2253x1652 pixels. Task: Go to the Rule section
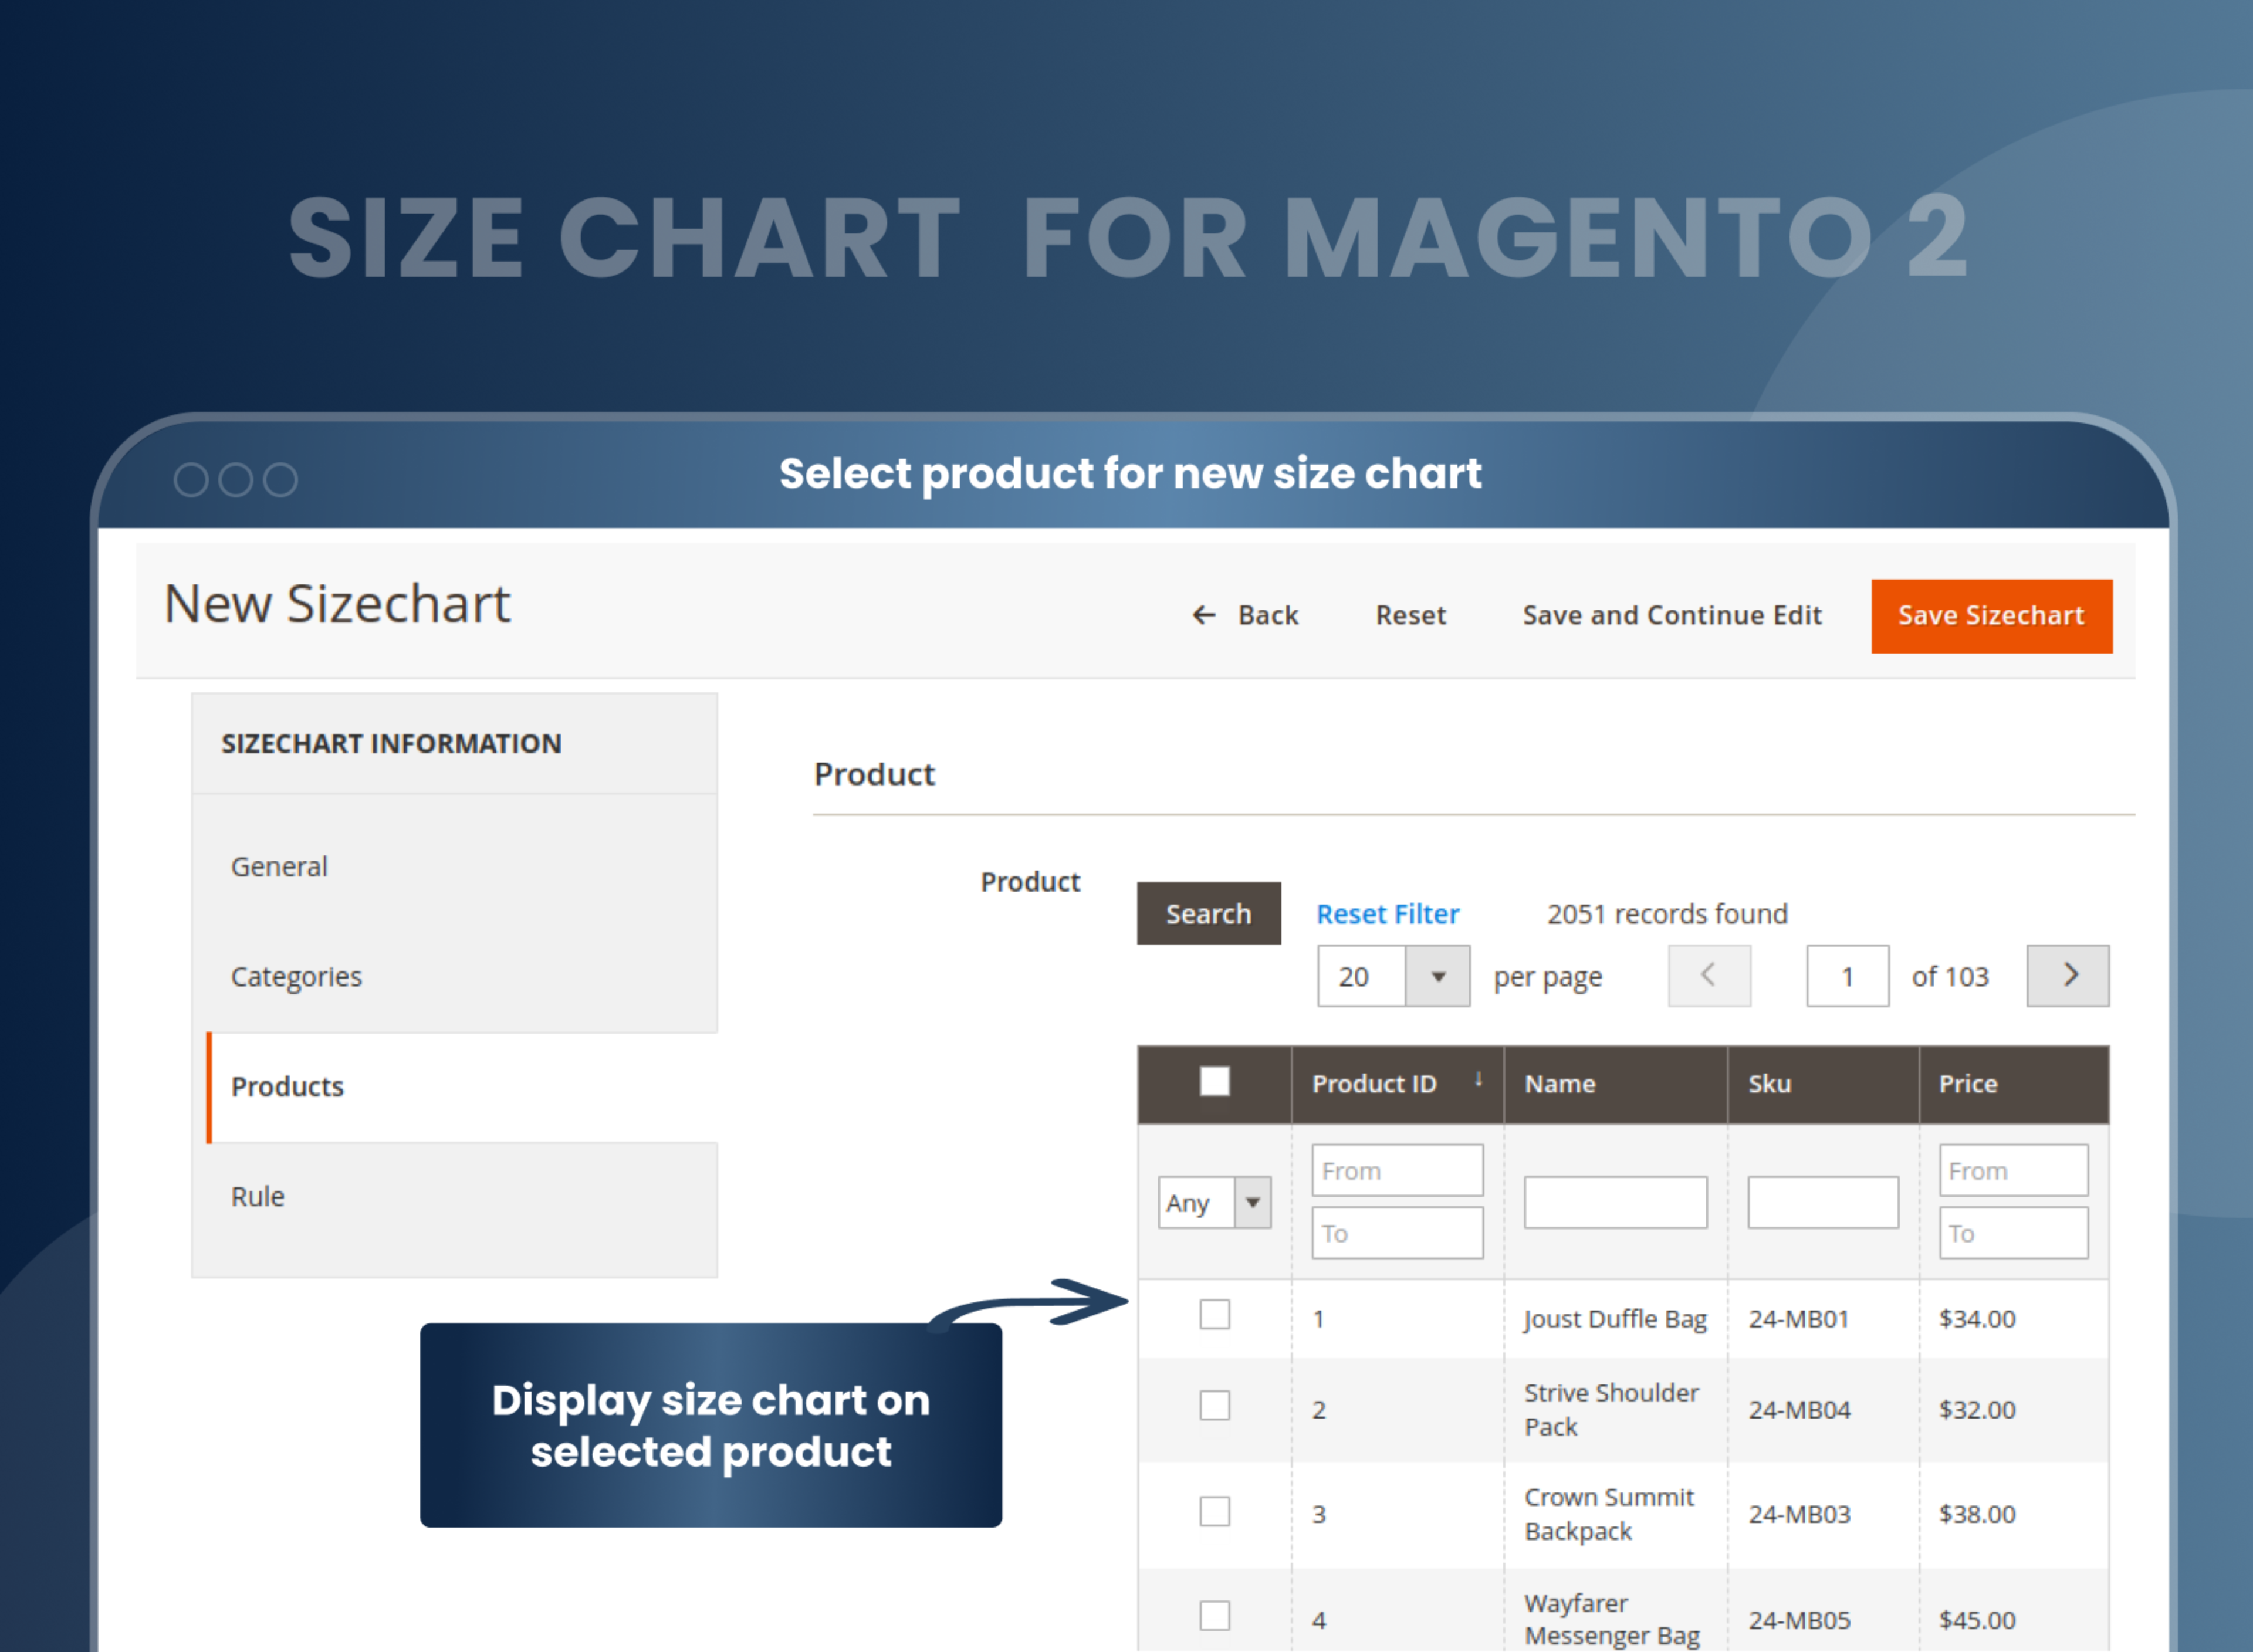point(257,1196)
